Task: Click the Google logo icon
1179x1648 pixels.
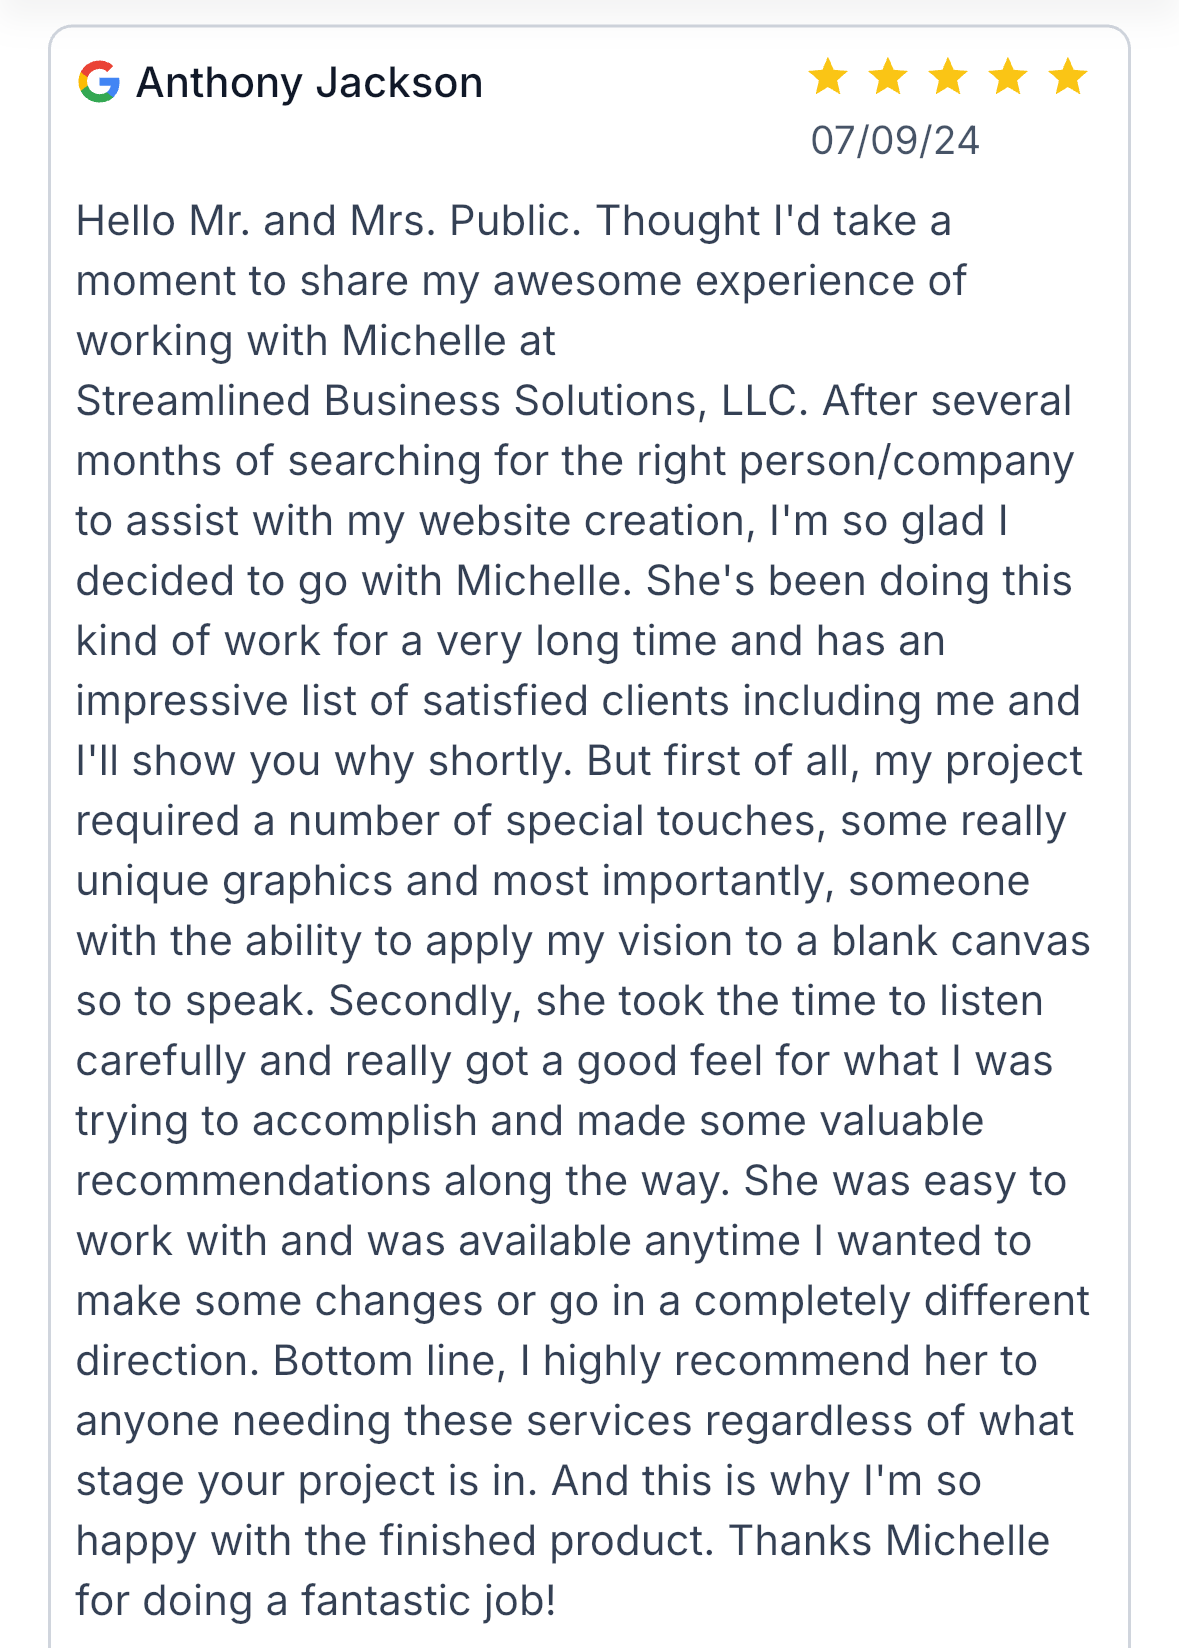Action: [x=99, y=82]
